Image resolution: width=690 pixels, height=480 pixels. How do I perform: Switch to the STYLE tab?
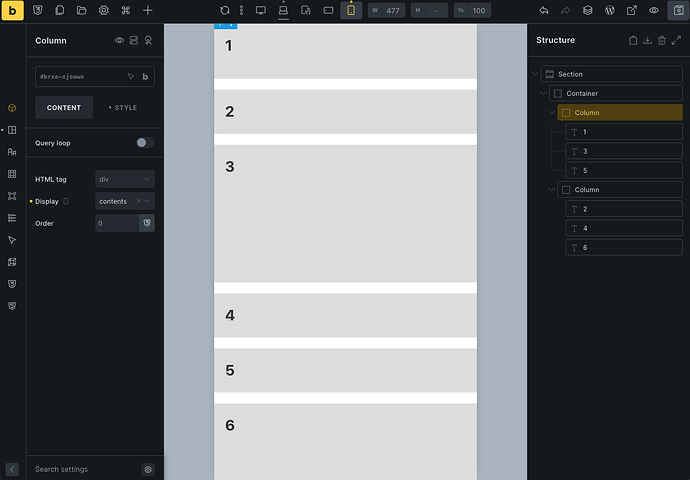pyautogui.click(x=123, y=107)
